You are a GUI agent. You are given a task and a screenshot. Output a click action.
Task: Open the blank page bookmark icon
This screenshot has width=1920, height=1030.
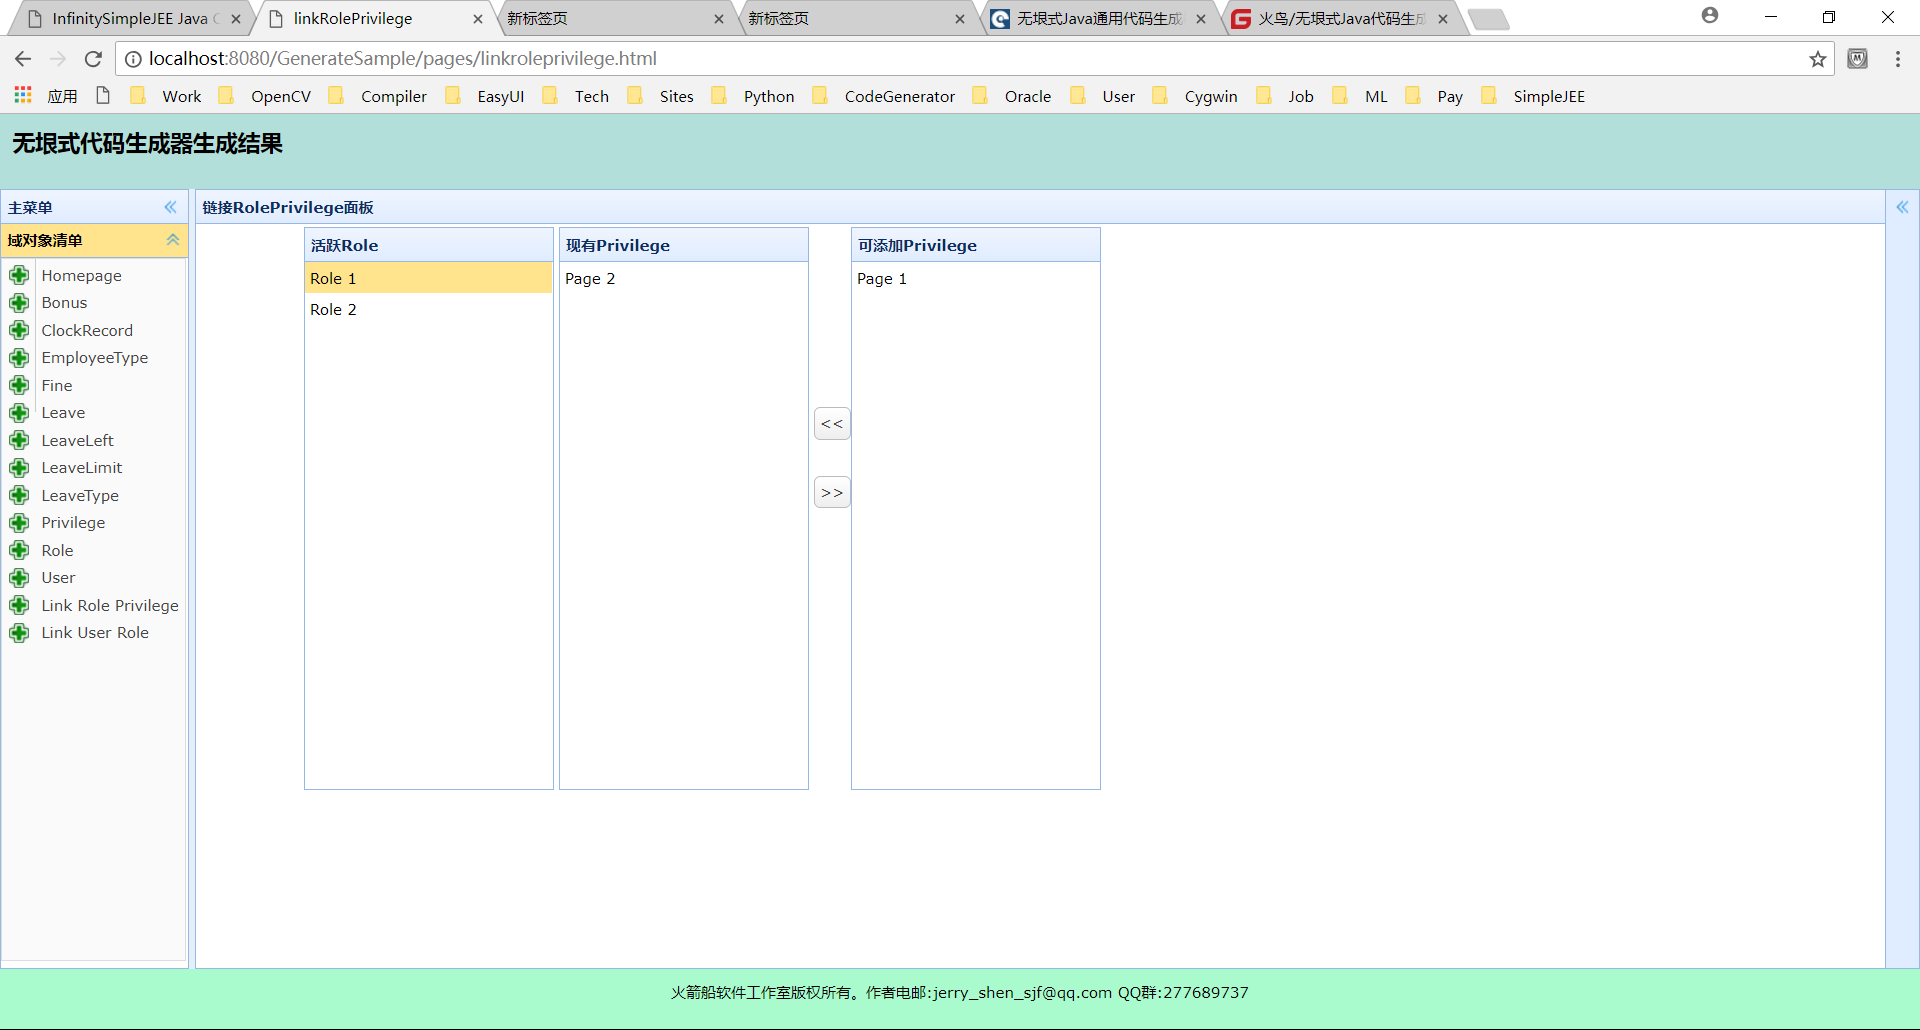tap(103, 95)
